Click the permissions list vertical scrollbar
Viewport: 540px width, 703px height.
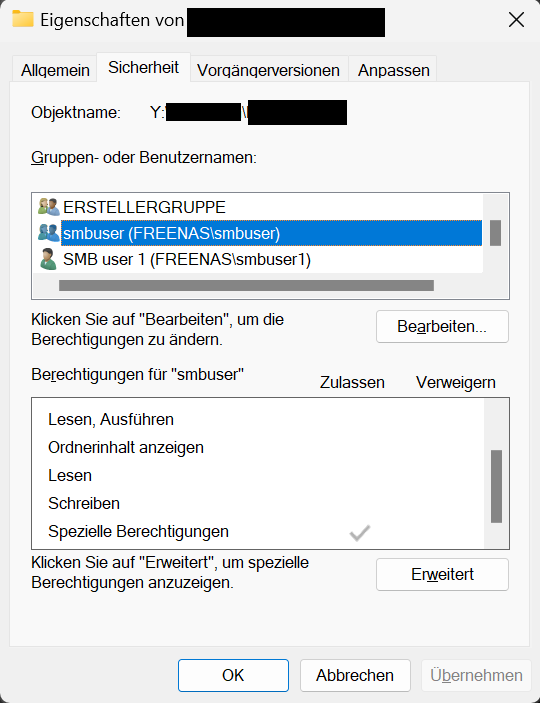click(496, 486)
